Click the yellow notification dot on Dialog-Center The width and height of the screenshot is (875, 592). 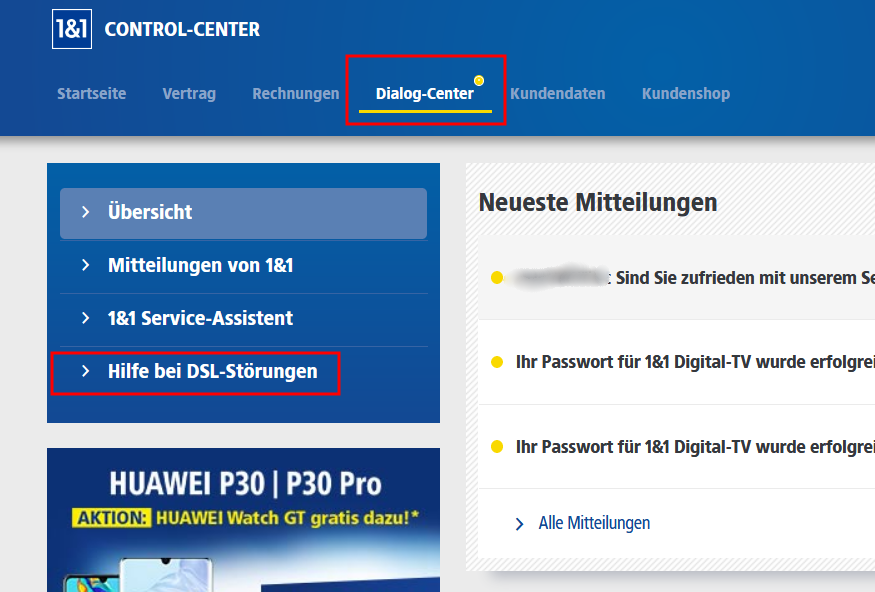tap(479, 80)
